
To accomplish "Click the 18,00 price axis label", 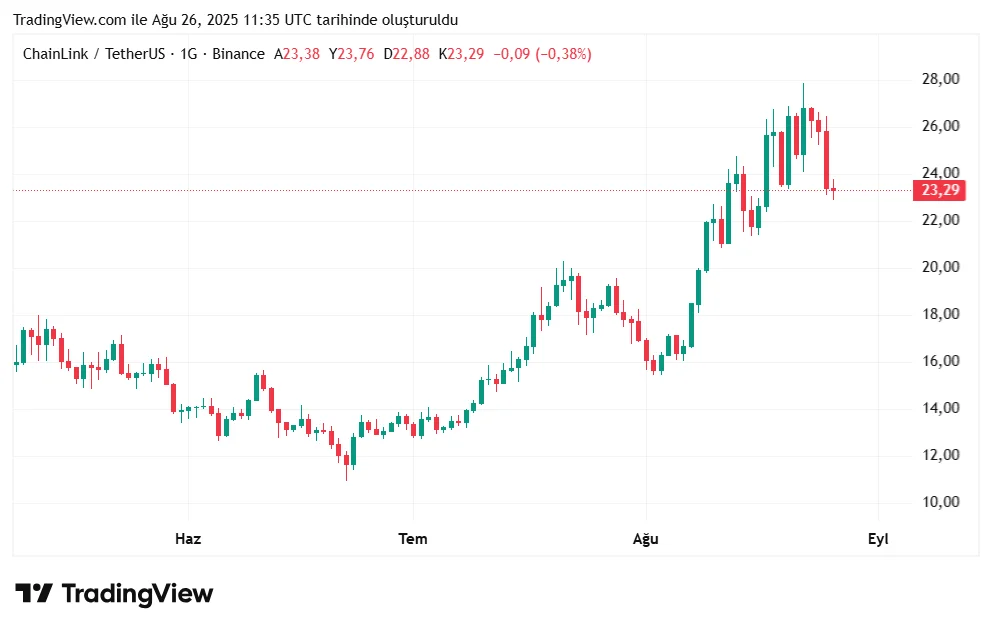I will point(941,314).
